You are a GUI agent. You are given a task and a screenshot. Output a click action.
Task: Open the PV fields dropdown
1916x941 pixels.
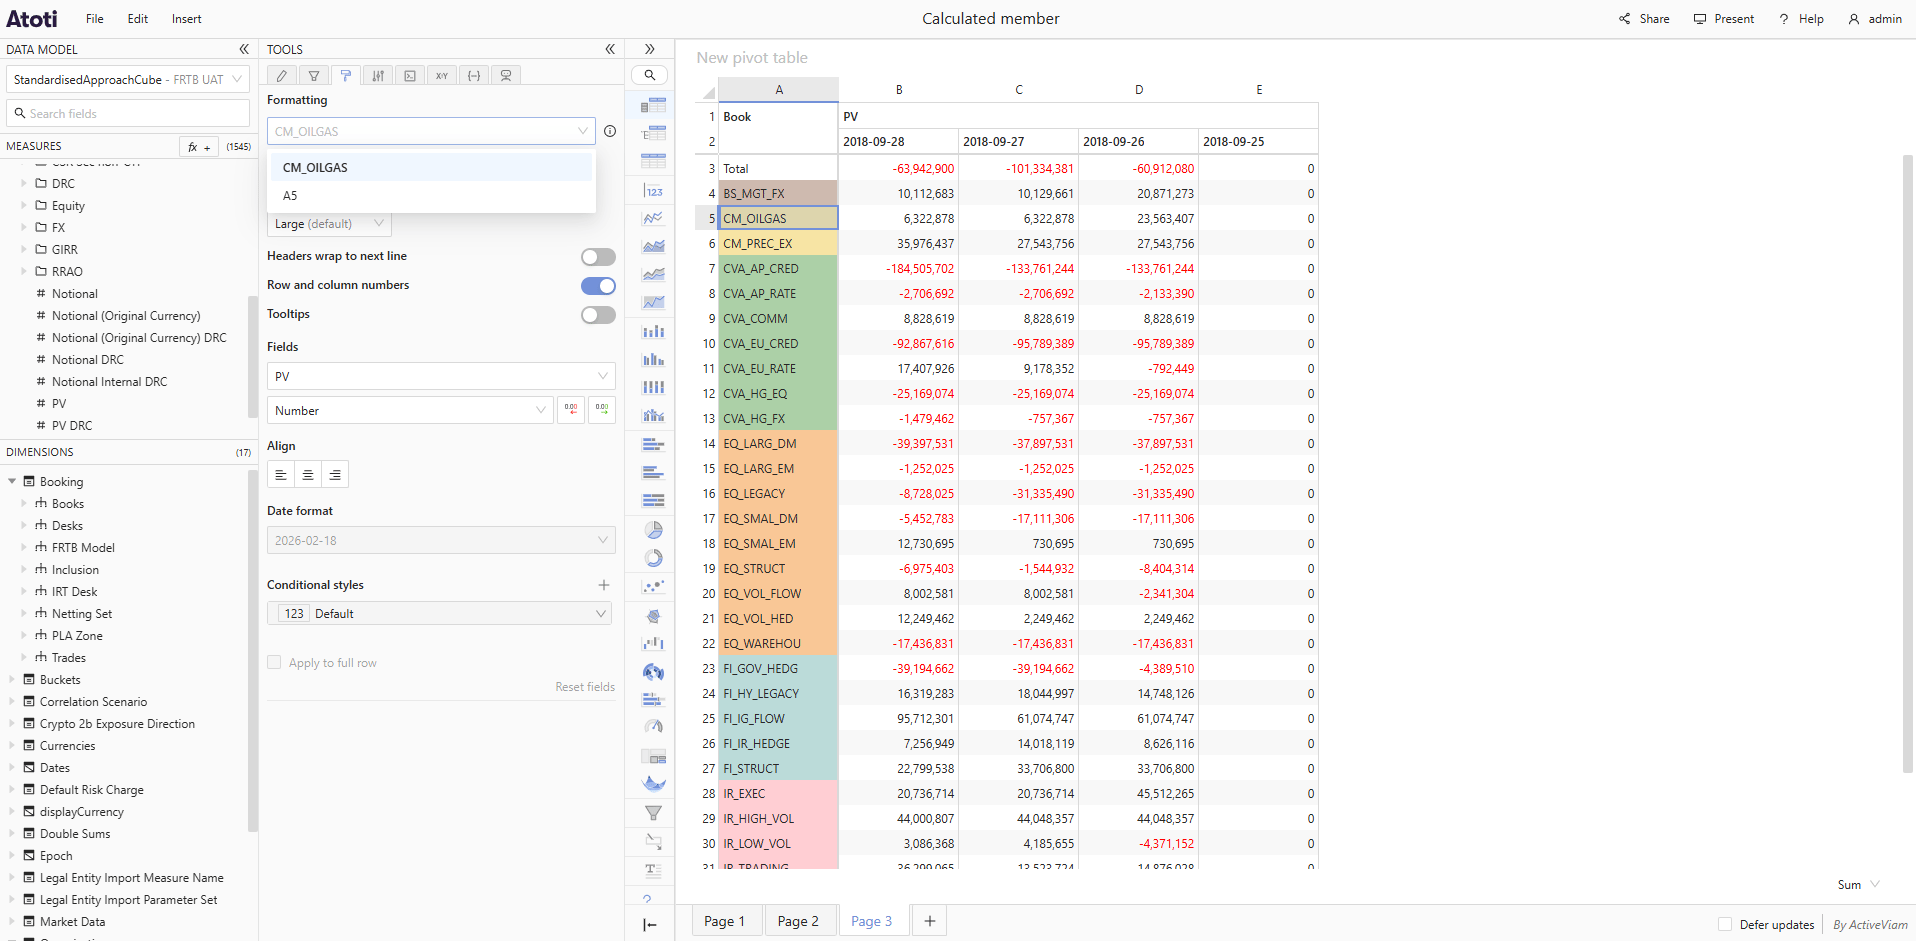click(441, 376)
